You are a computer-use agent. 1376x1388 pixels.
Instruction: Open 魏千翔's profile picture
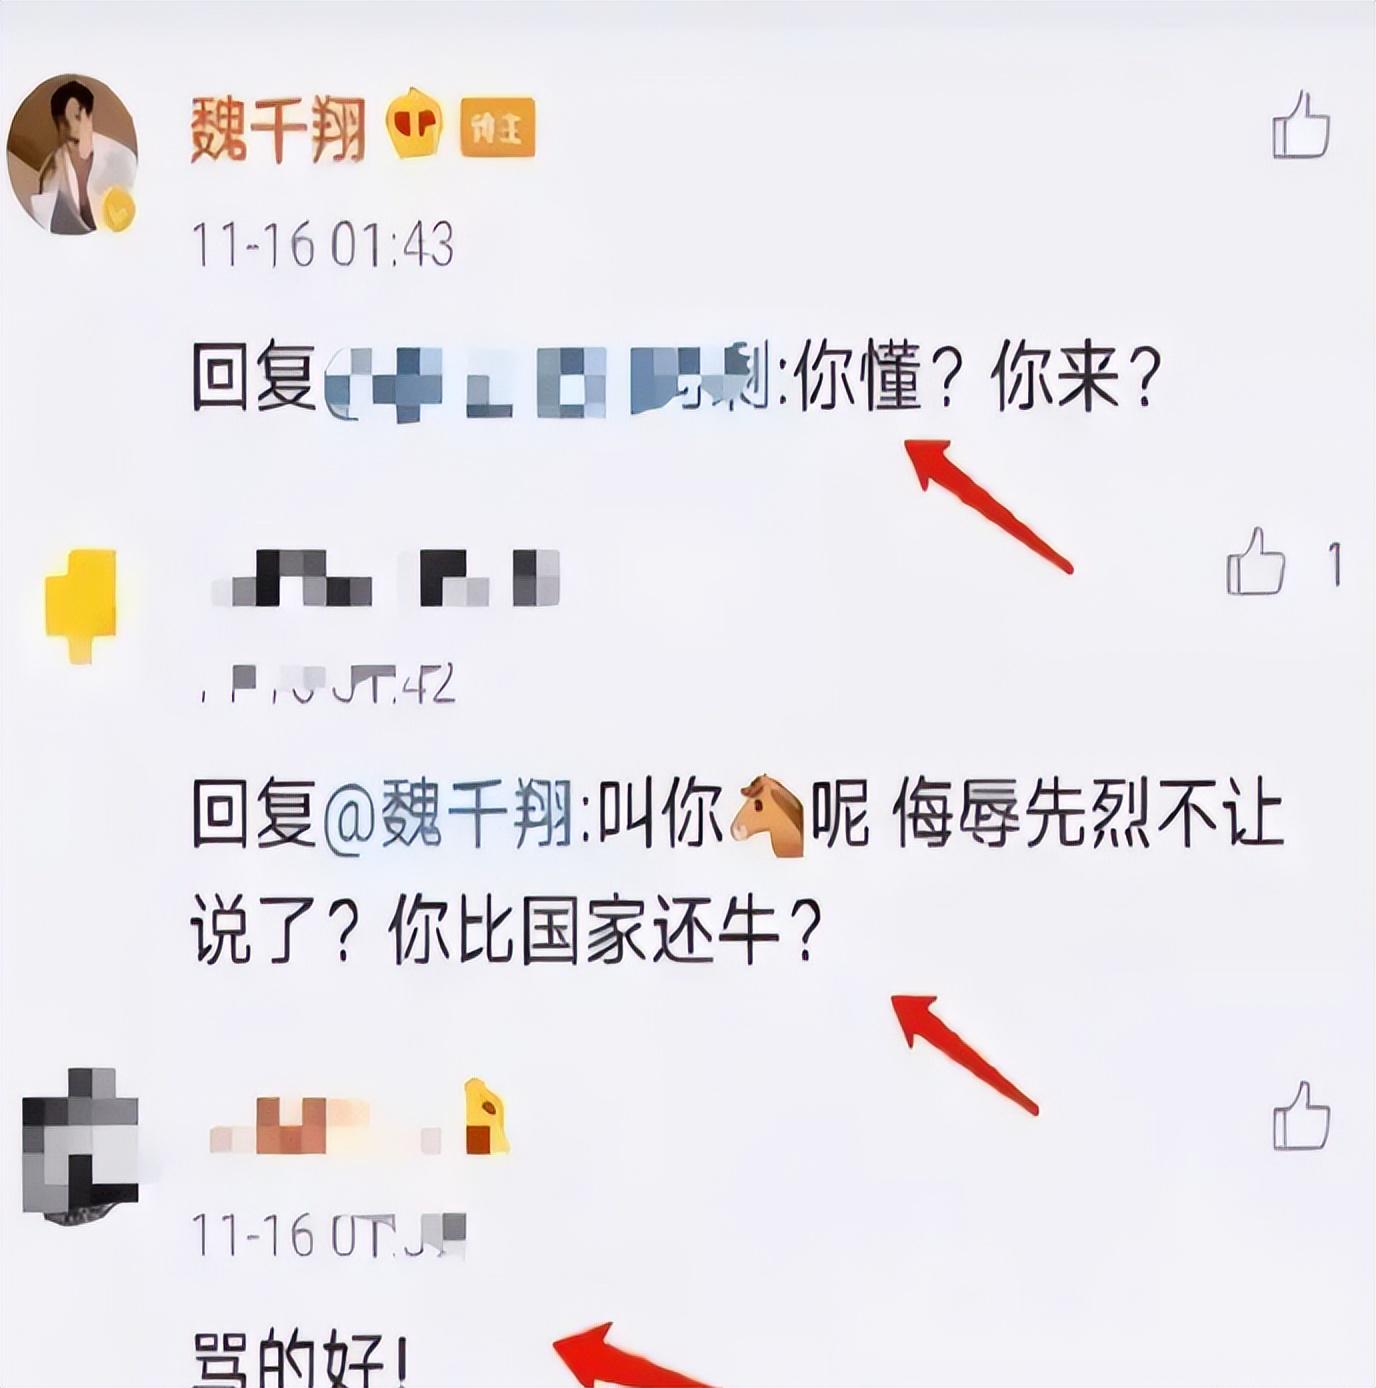(72, 154)
